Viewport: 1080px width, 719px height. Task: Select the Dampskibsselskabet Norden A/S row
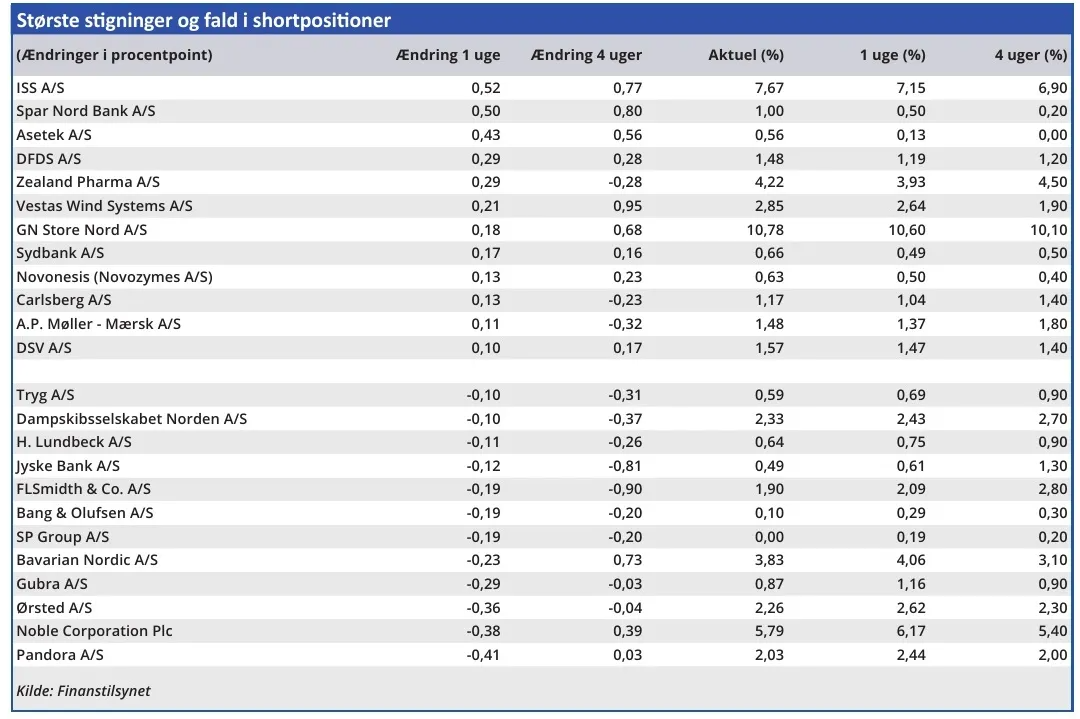[x=131, y=419]
